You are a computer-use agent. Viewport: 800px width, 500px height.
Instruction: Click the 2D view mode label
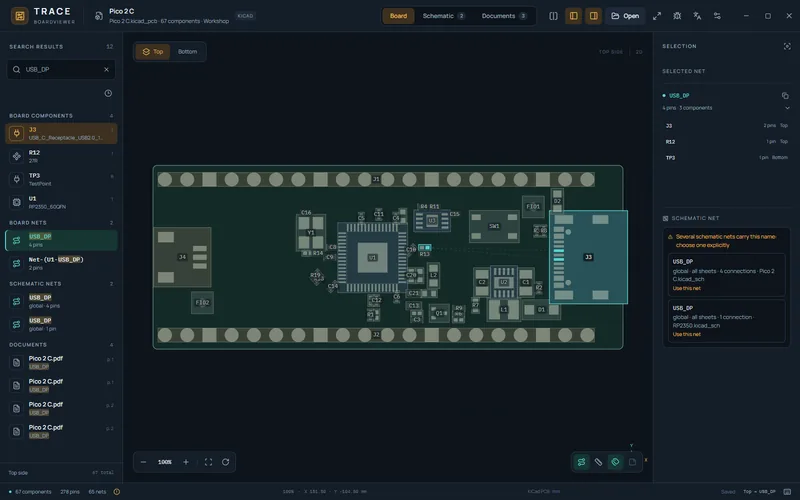tap(639, 52)
